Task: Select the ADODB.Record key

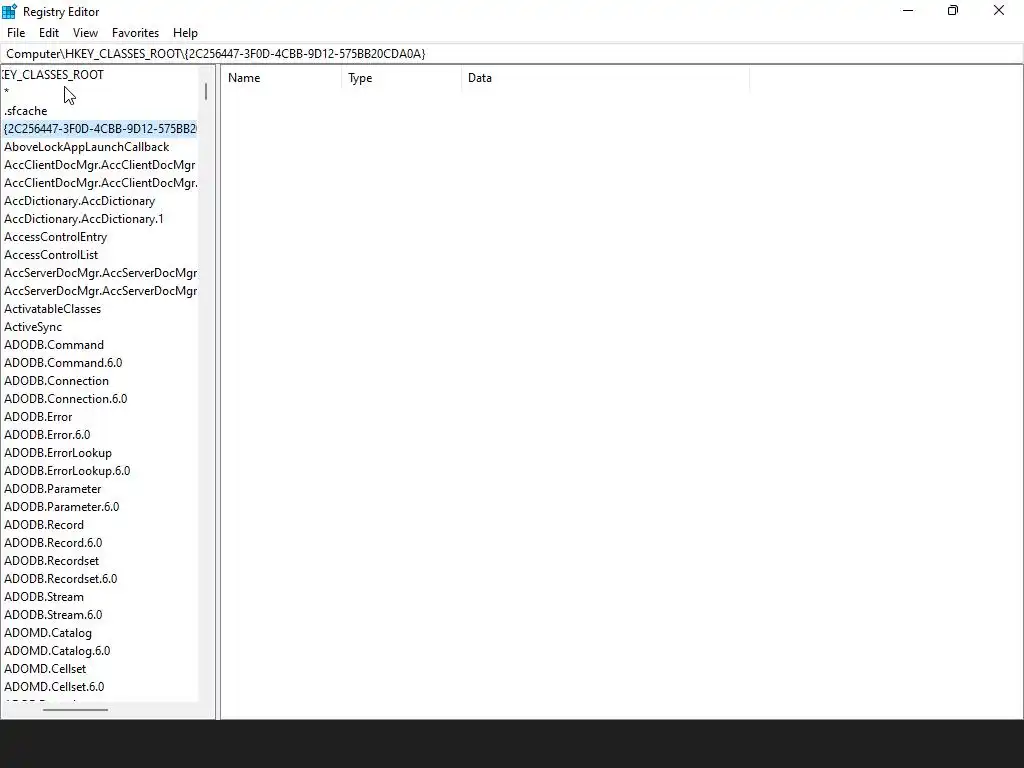Action: (x=44, y=525)
